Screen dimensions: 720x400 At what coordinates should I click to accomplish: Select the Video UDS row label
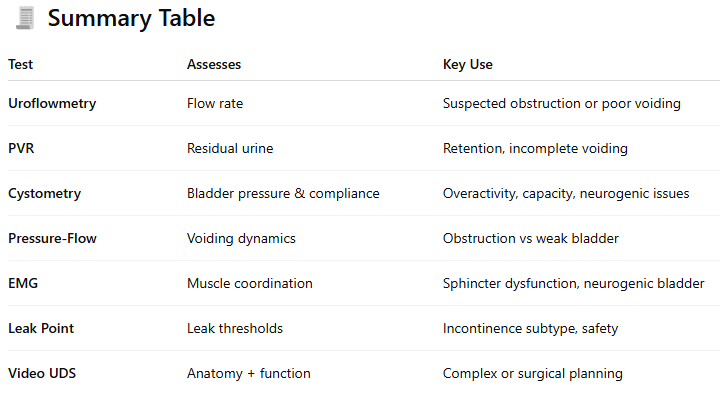(x=42, y=373)
